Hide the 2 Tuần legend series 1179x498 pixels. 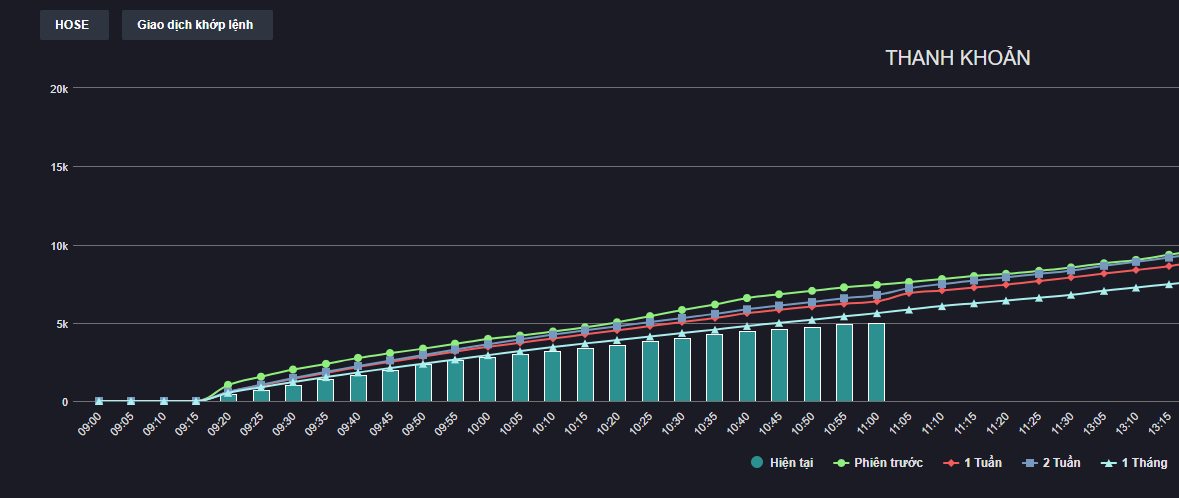[x=1060, y=463]
